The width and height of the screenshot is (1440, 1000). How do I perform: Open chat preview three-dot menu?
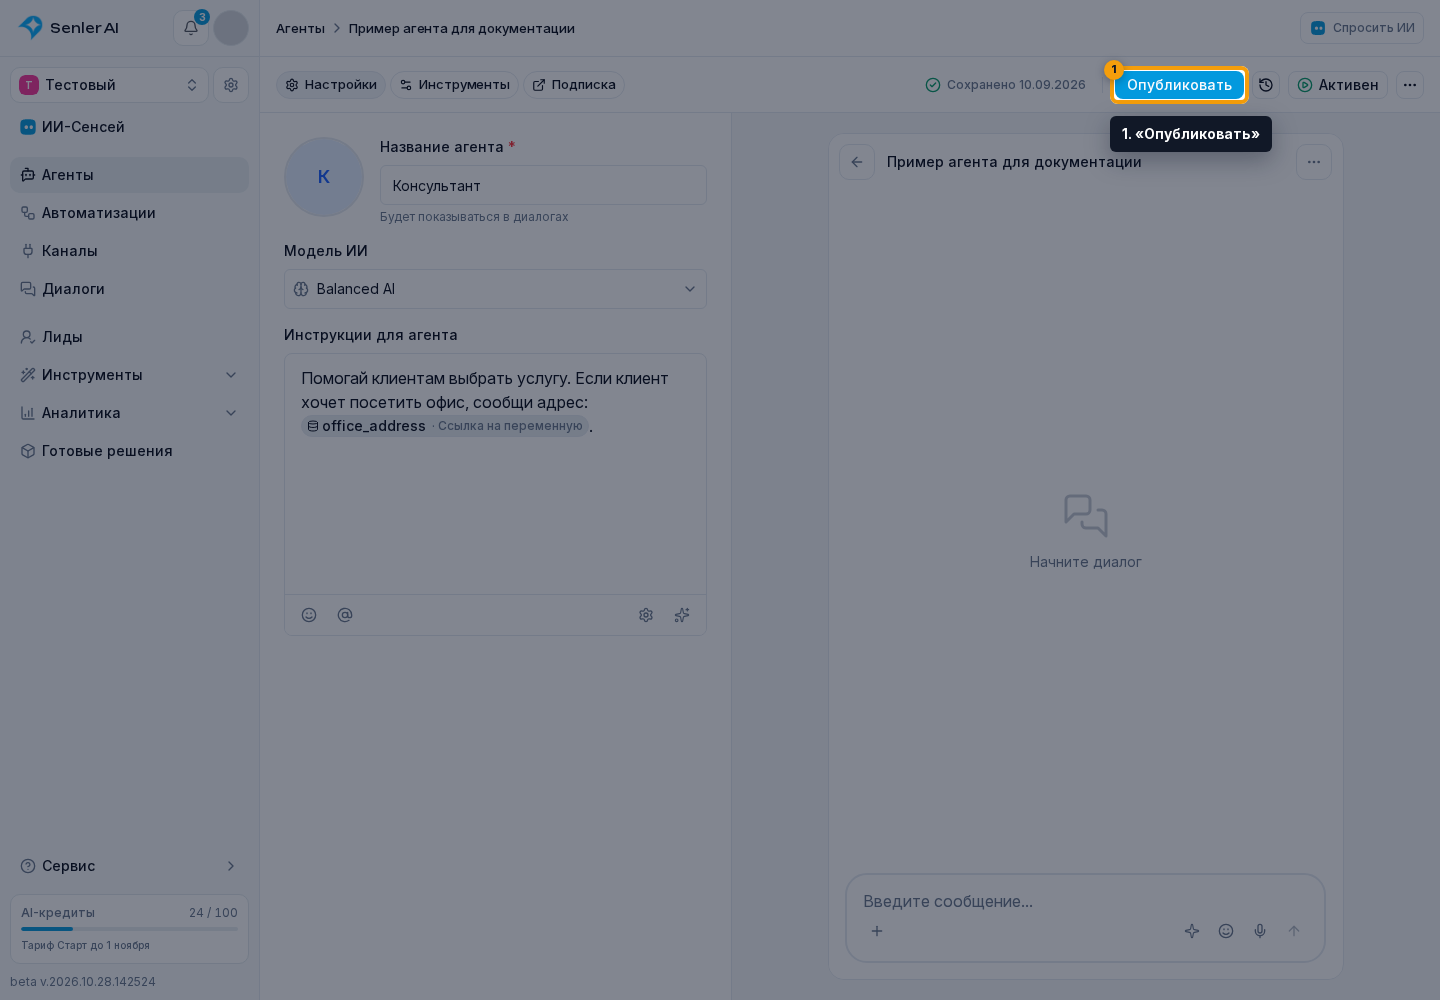click(1314, 162)
